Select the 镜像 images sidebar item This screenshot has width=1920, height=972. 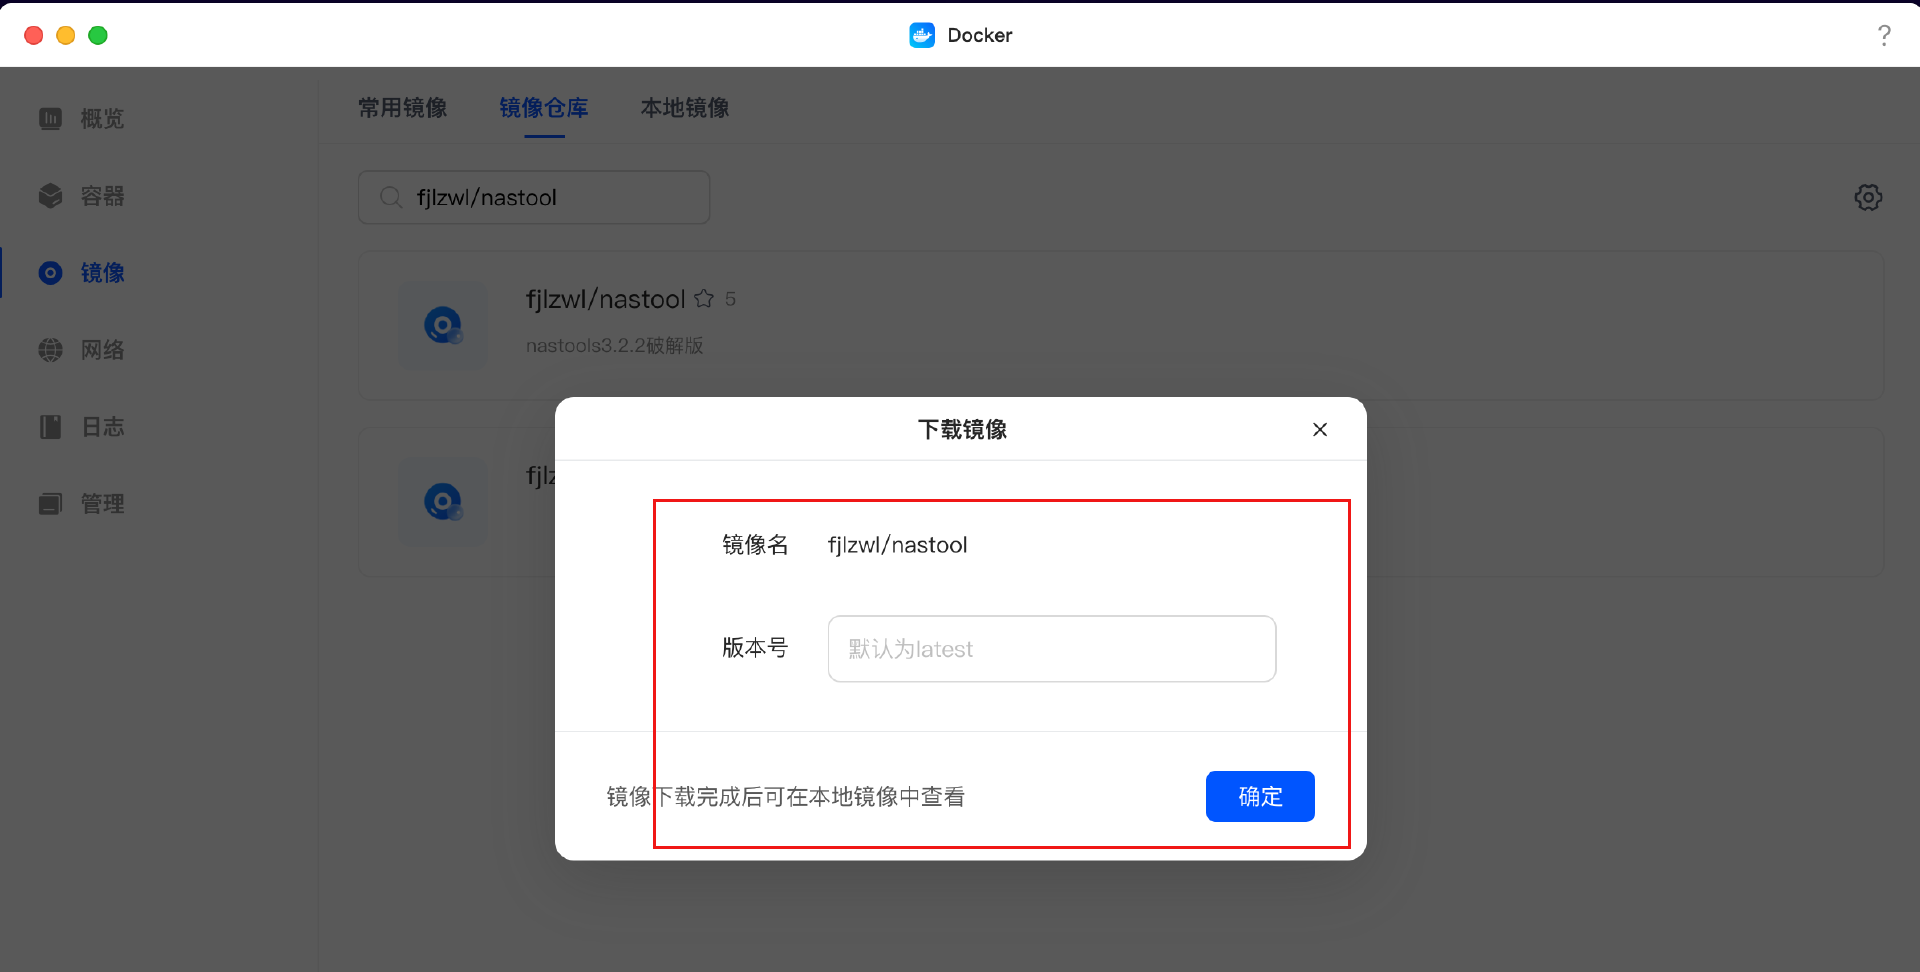(x=82, y=273)
